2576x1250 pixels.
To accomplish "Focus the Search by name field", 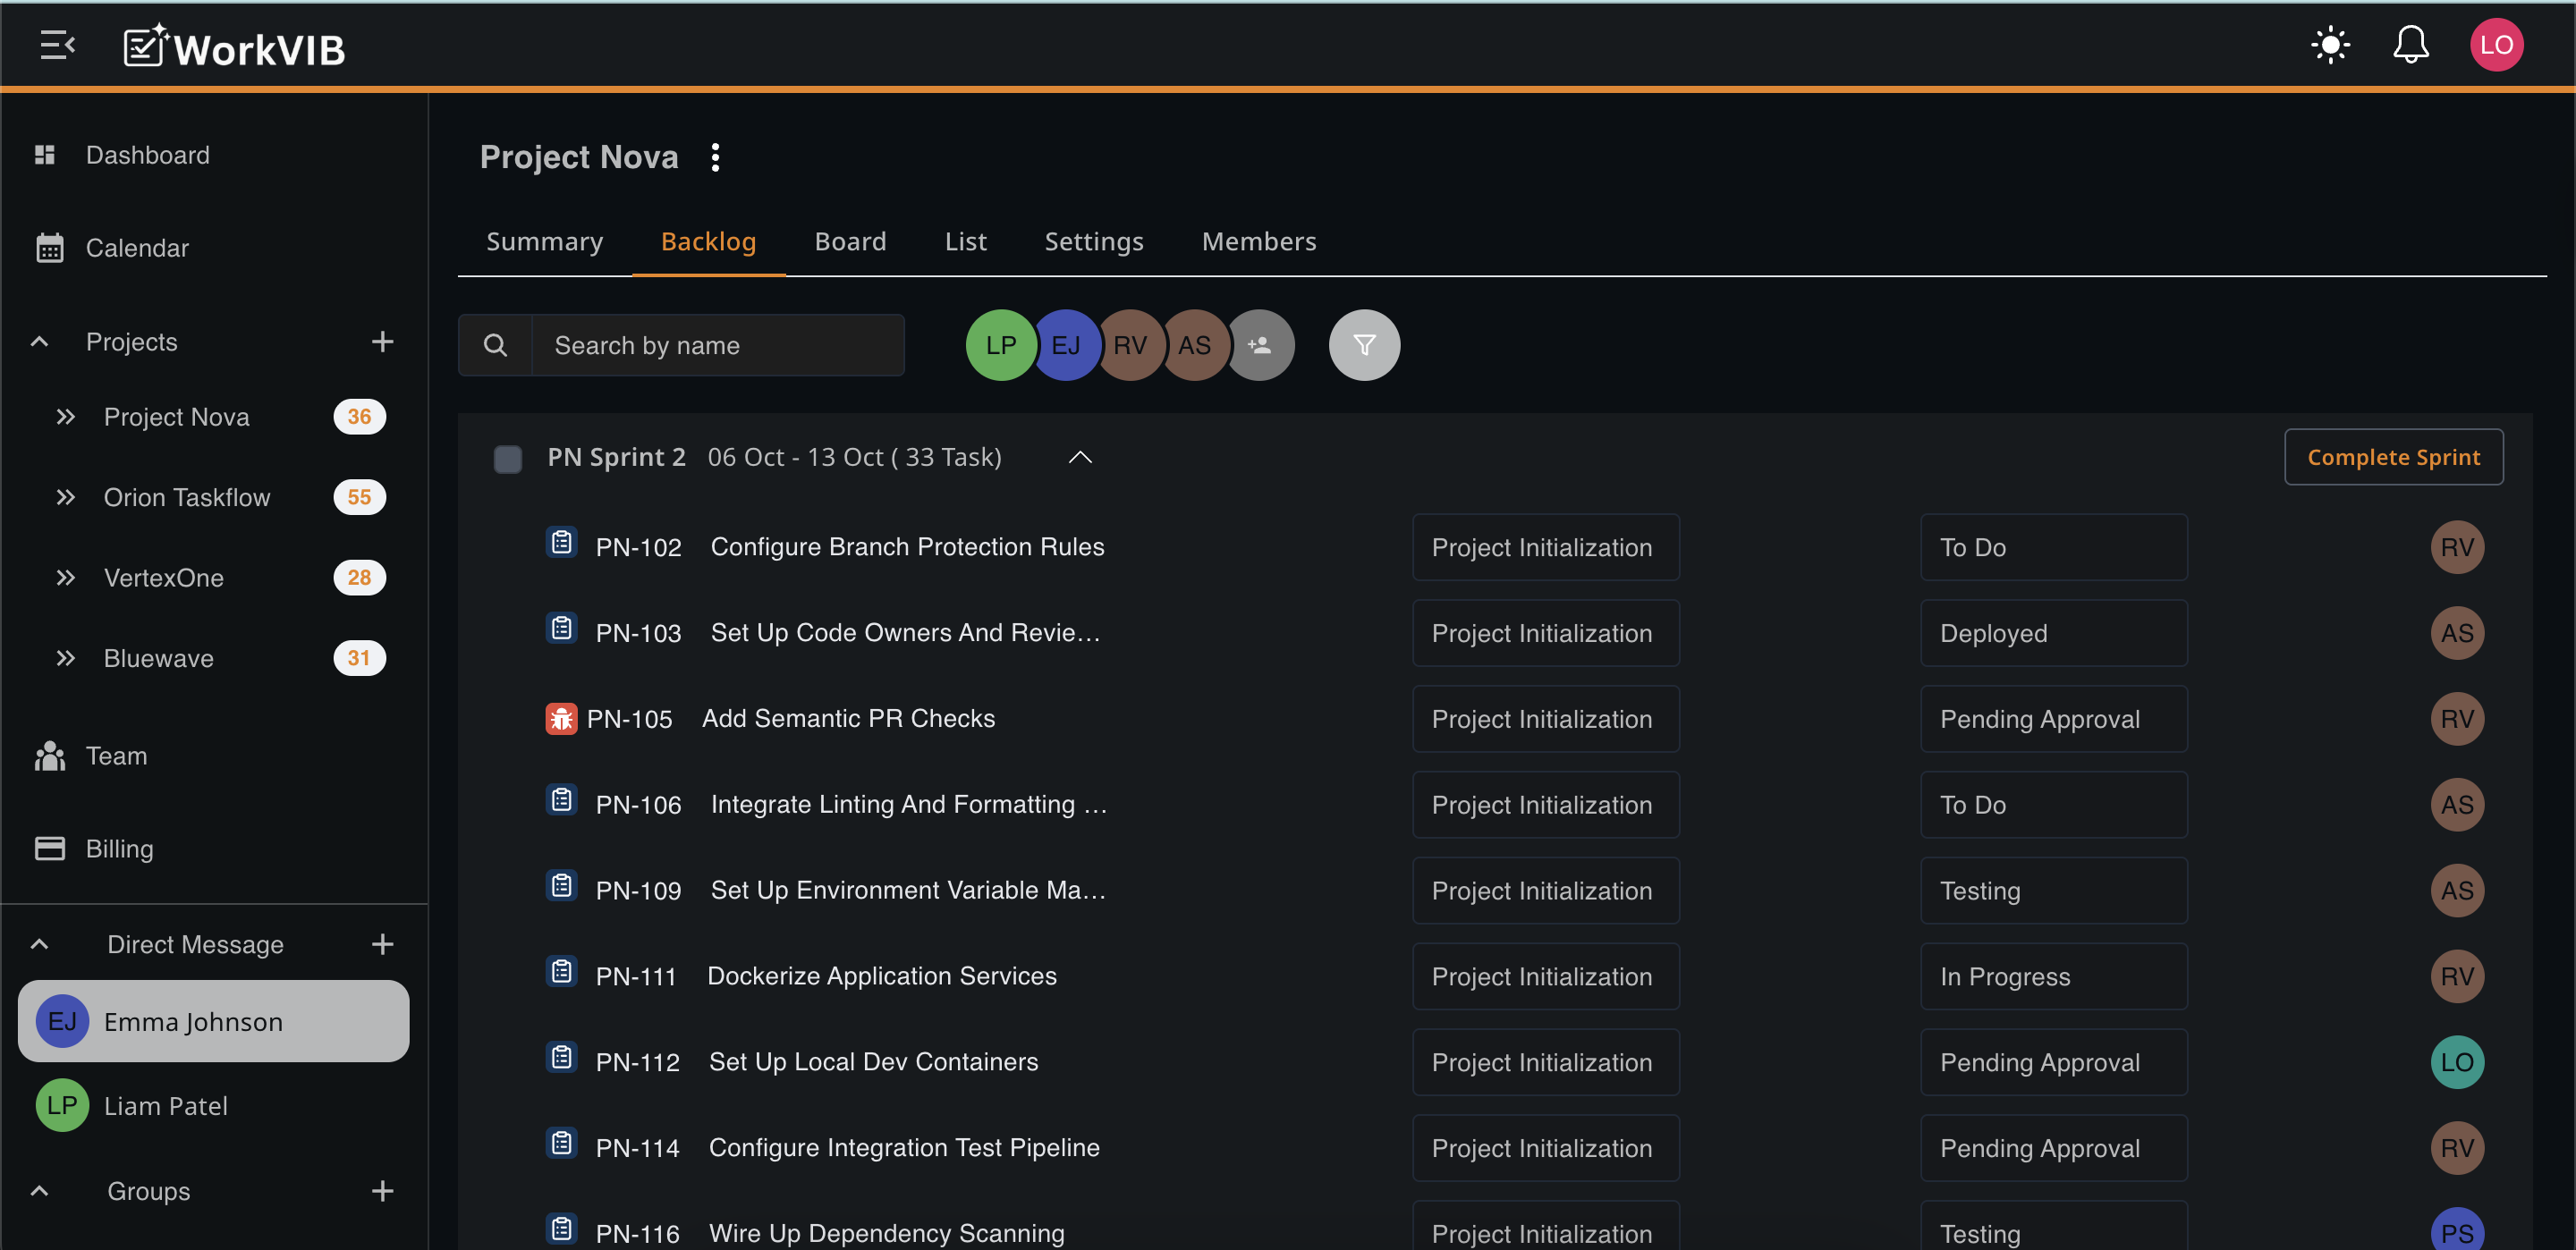I will [717, 345].
